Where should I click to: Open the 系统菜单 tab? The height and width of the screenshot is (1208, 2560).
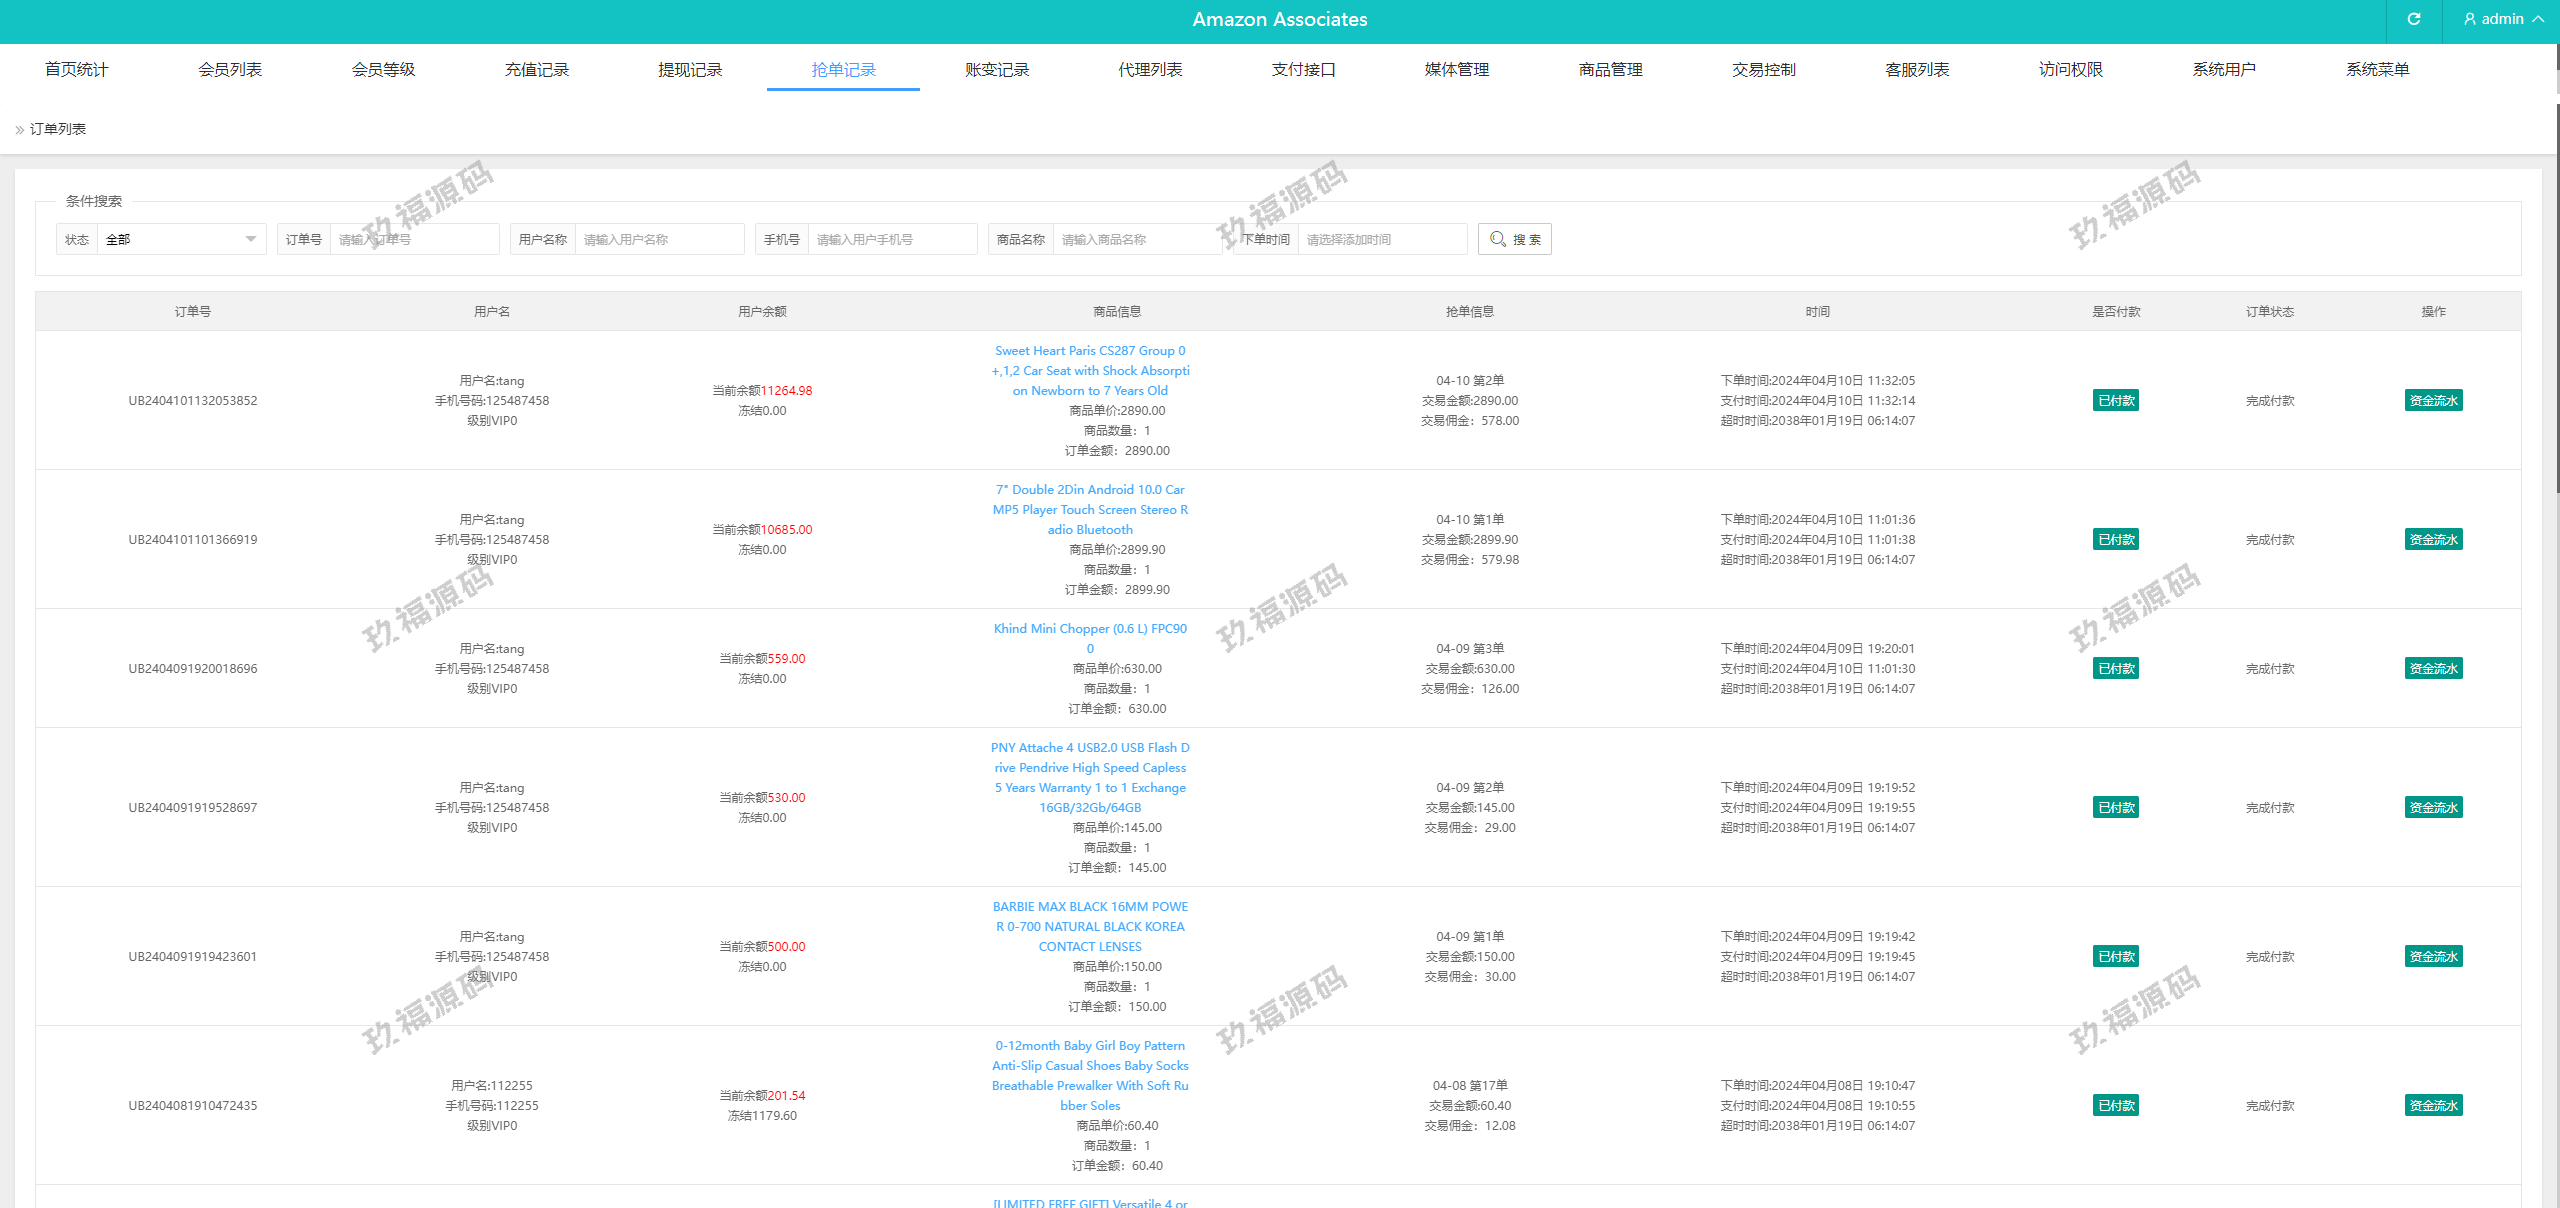click(x=2377, y=69)
